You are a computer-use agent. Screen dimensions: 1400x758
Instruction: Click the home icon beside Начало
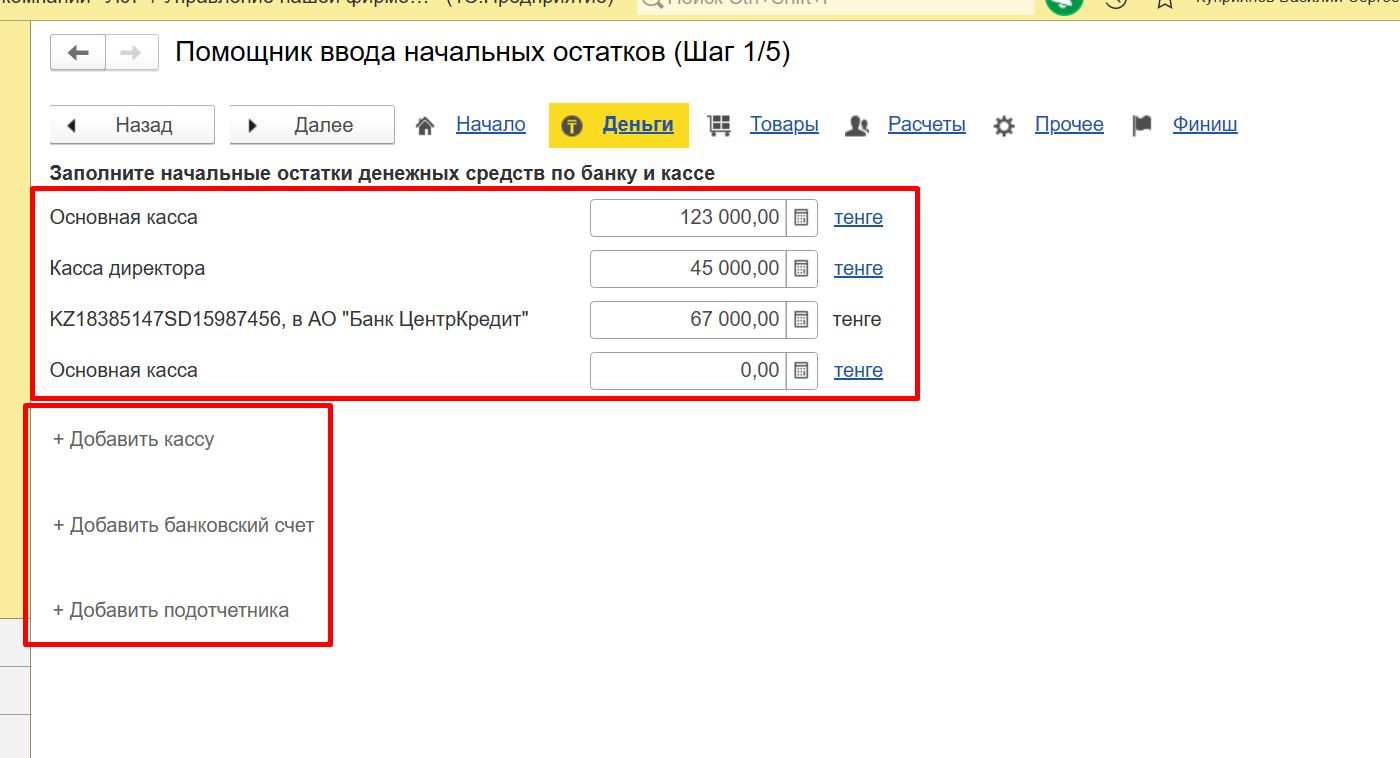pos(425,125)
